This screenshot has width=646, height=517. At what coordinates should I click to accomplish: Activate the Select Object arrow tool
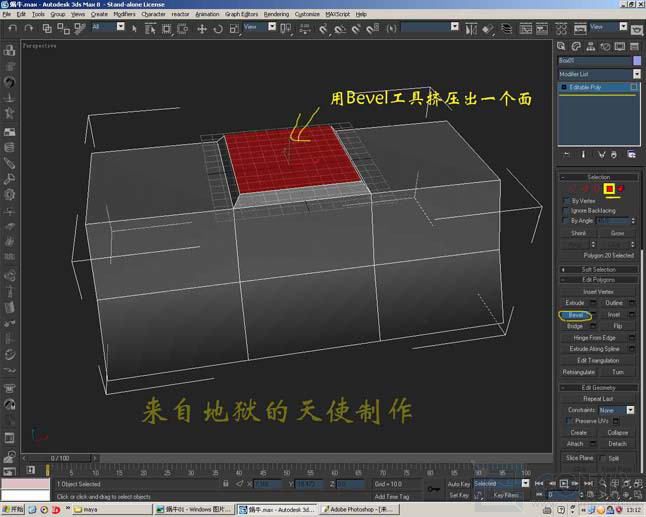pos(134,28)
